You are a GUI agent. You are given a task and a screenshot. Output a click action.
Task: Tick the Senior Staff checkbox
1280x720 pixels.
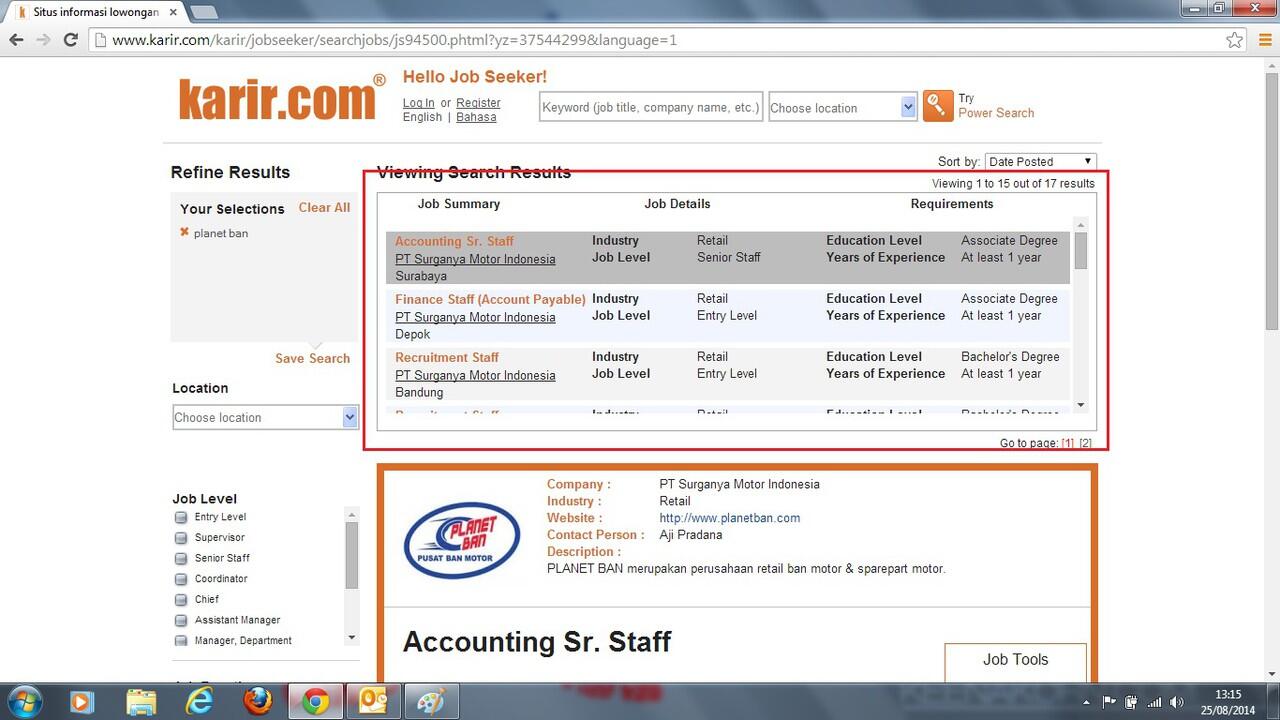(181, 559)
